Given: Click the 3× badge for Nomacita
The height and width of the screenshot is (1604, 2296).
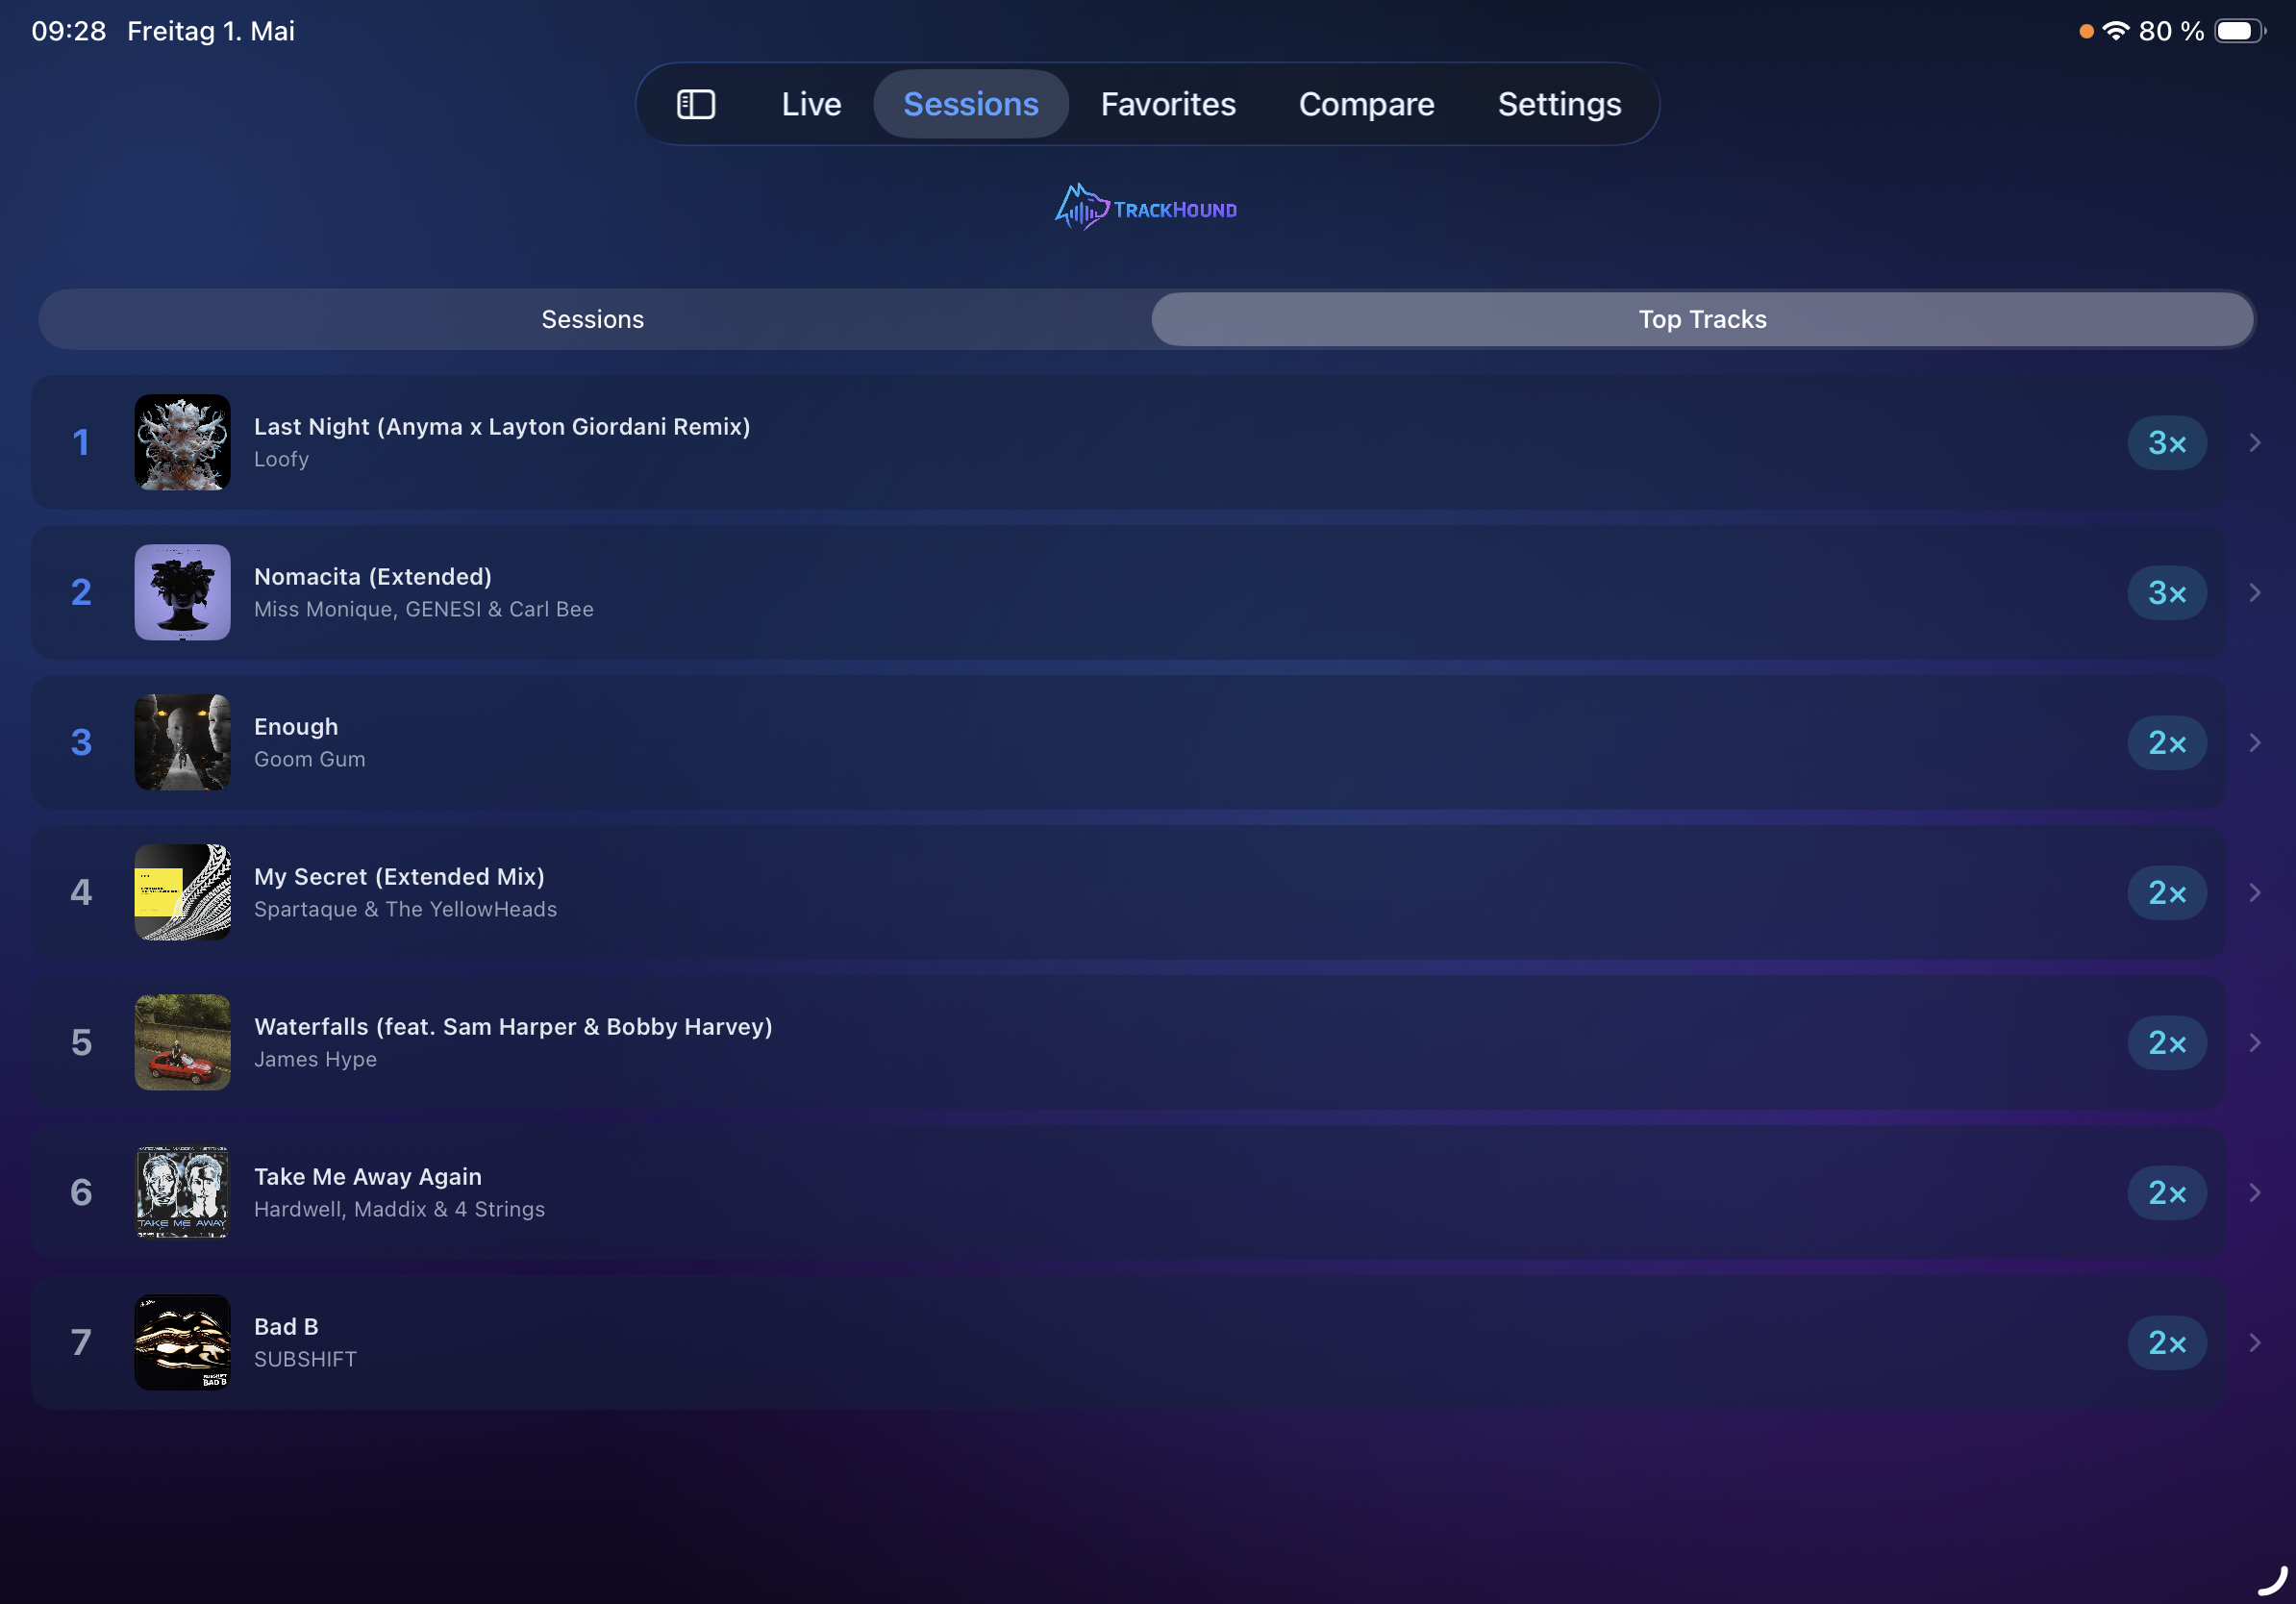Looking at the screenshot, I should coord(2167,592).
